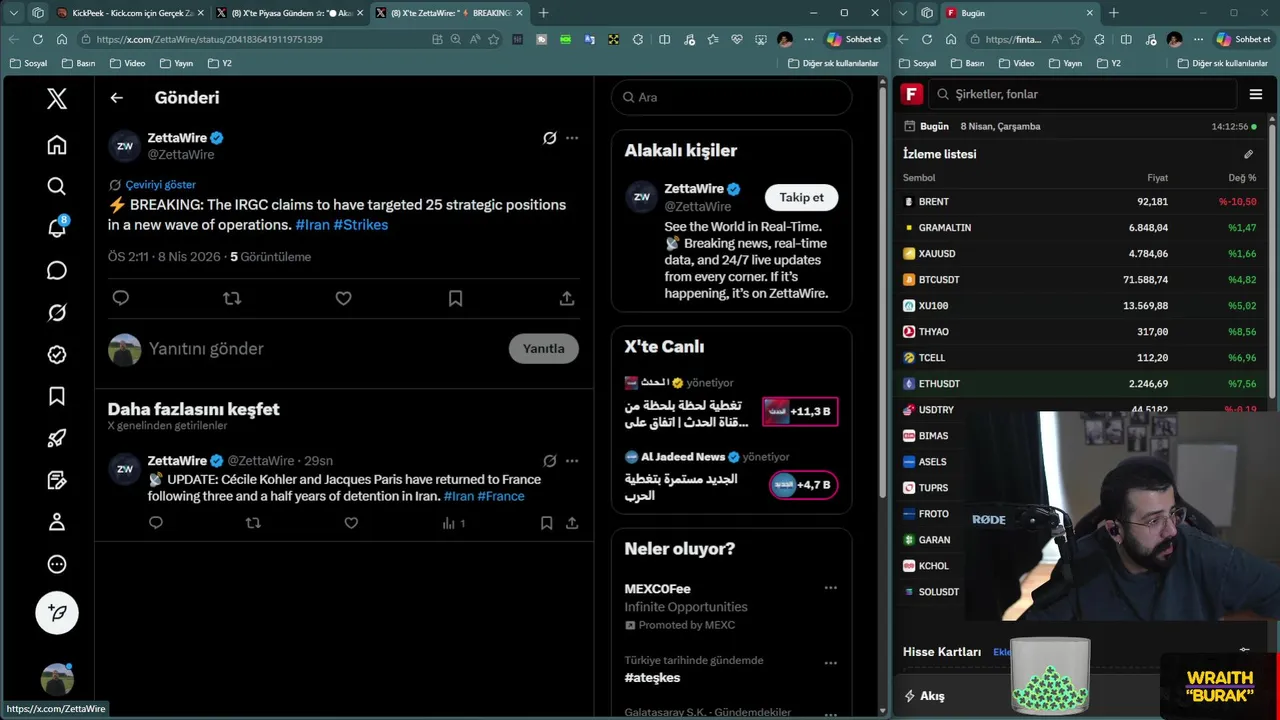This screenshot has height=720, width=1280.
Task: Click Çeviriyi göster translation link
Action: (160, 185)
